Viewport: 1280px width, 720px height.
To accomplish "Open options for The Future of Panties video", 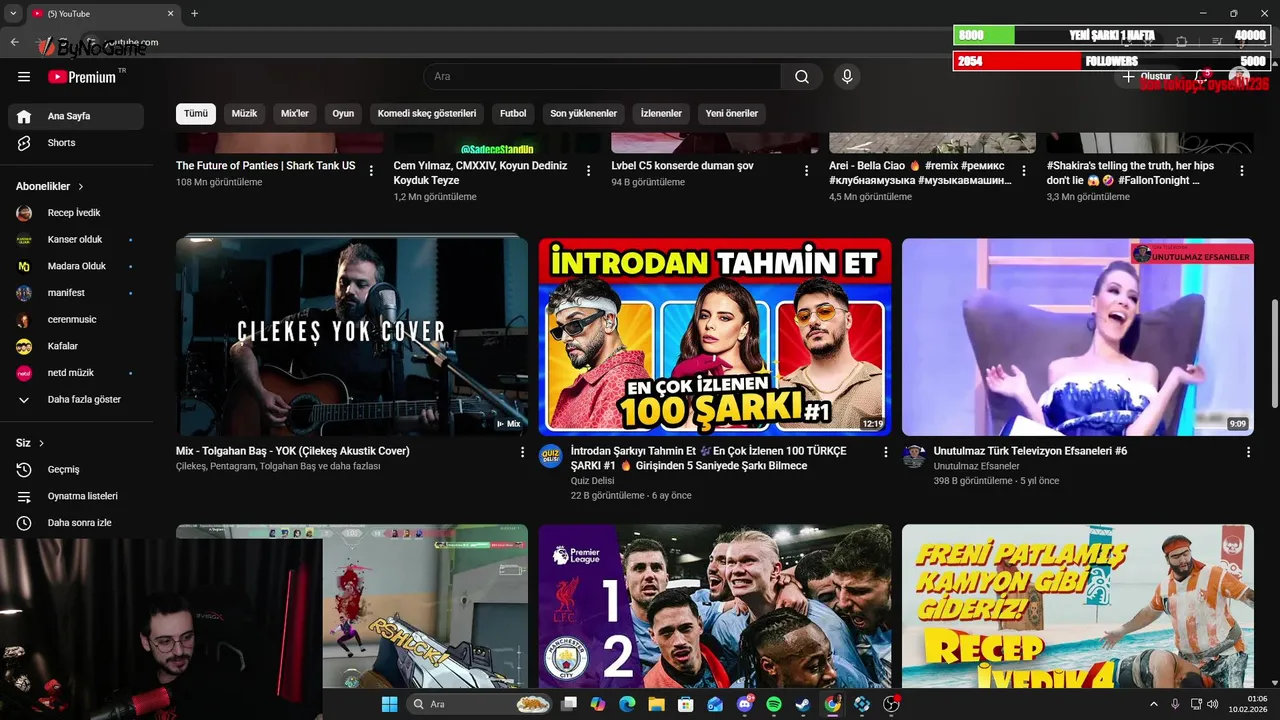I will point(371,171).
